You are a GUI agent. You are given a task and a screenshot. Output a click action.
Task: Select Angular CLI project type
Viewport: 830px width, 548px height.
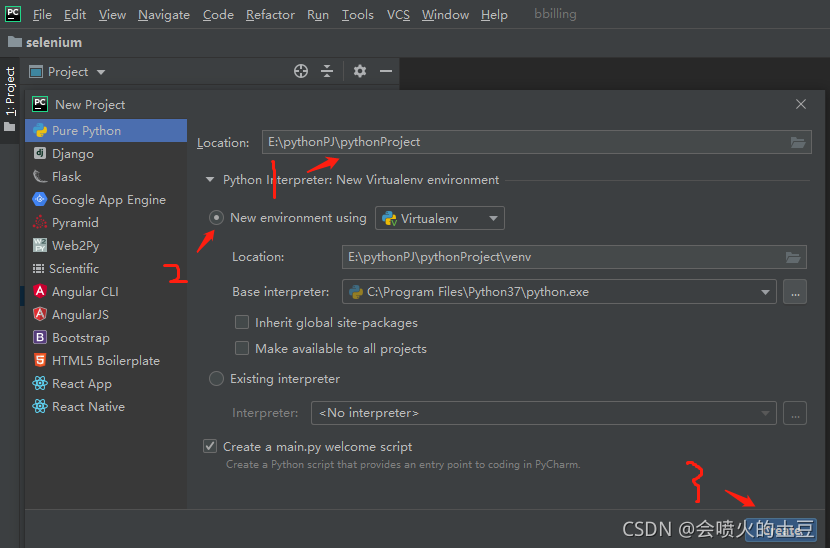tap(106, 292)
